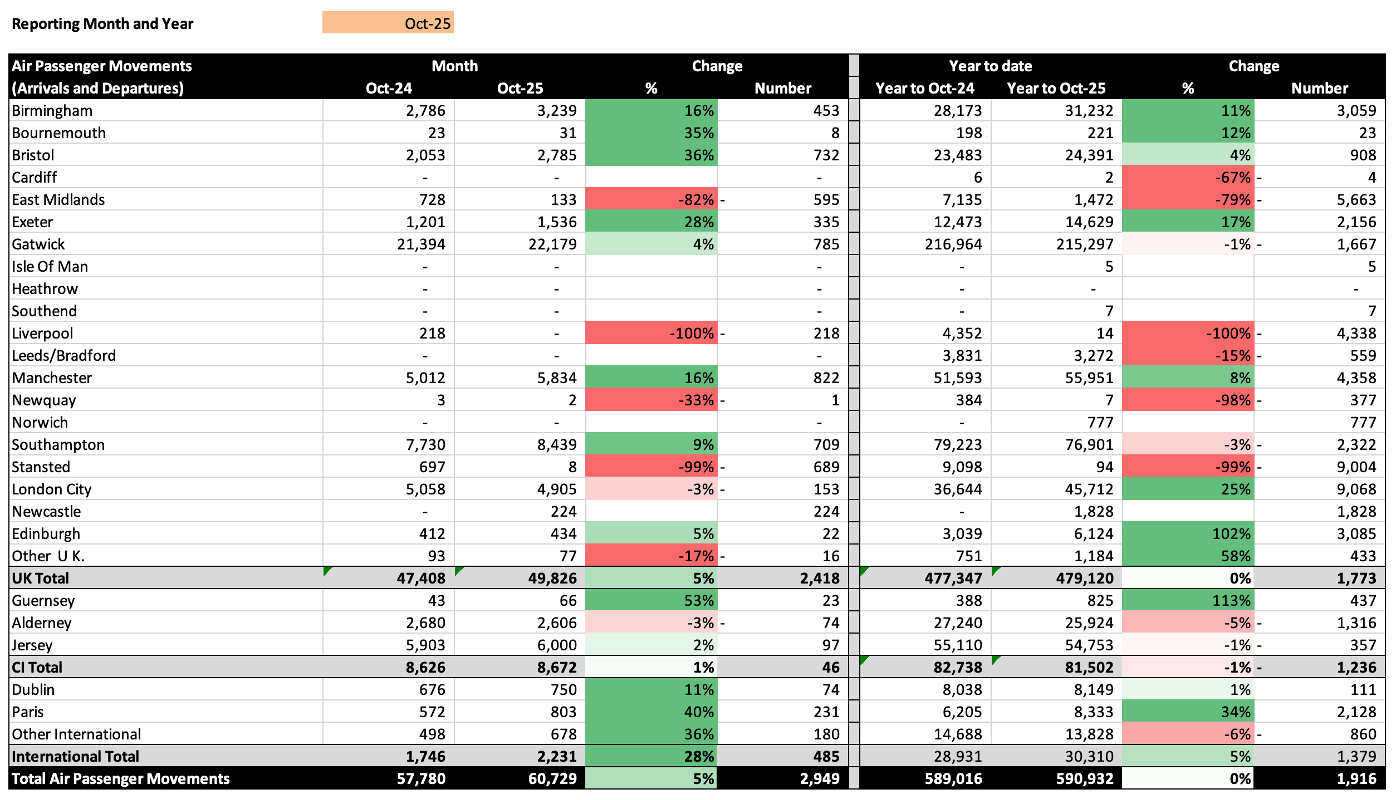Click the Total Air Passenger Movements label

tap(121, 778)
